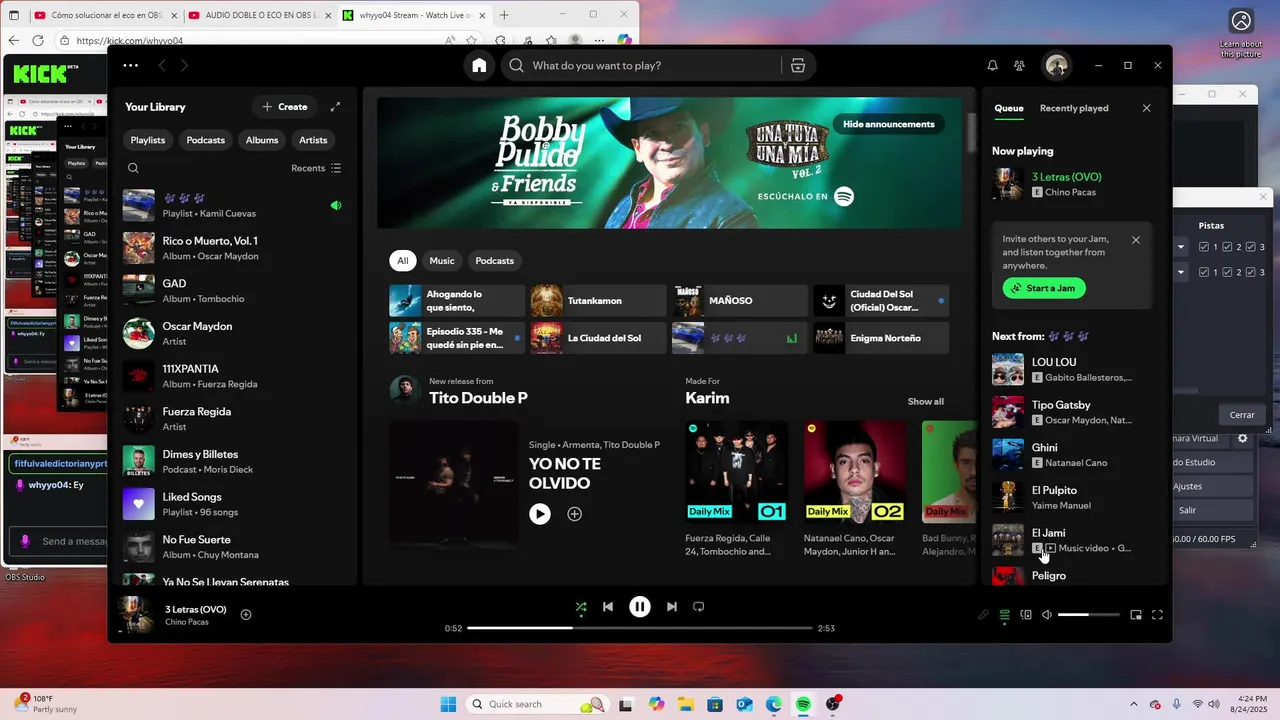
Task: Open the Create menu in Your Library
Action: click(285, 107)
